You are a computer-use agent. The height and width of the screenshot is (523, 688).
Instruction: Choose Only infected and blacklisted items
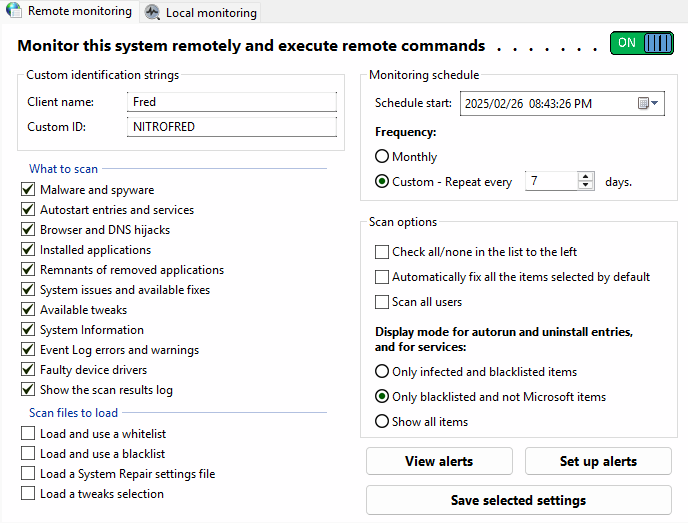pos(382,372)
